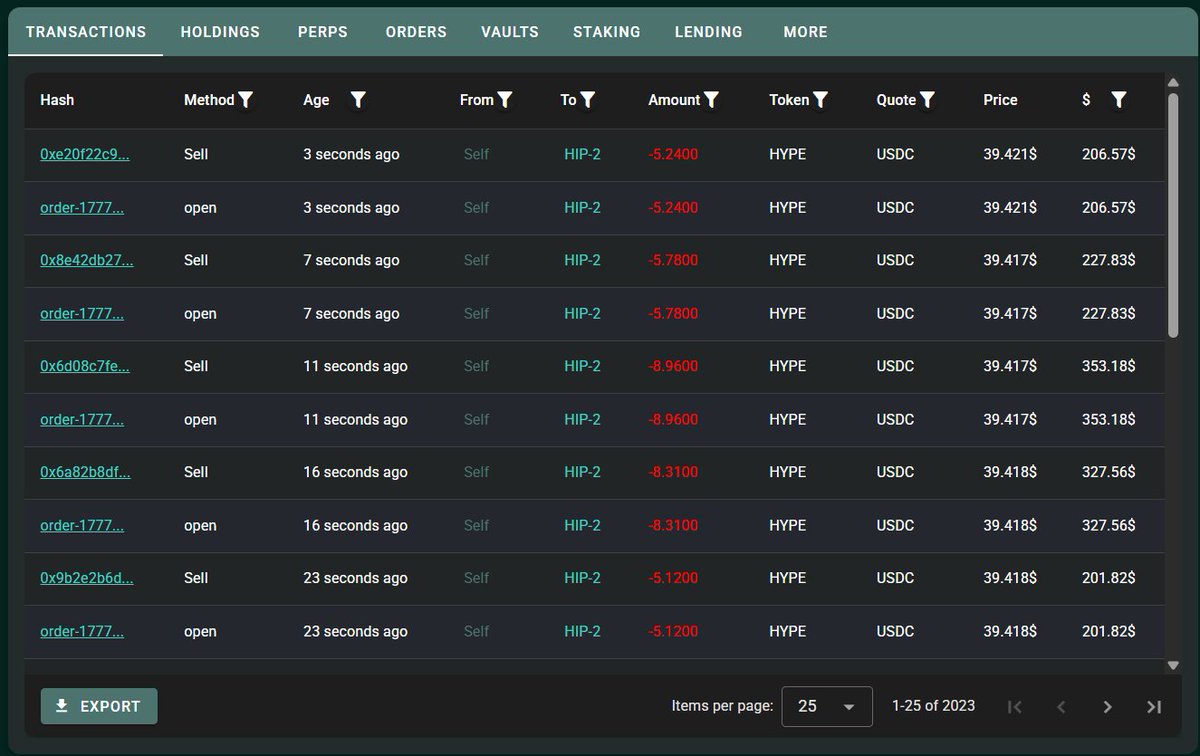Jump to the last page
Screen dimensions: 1200x756
coord(1154,707)
